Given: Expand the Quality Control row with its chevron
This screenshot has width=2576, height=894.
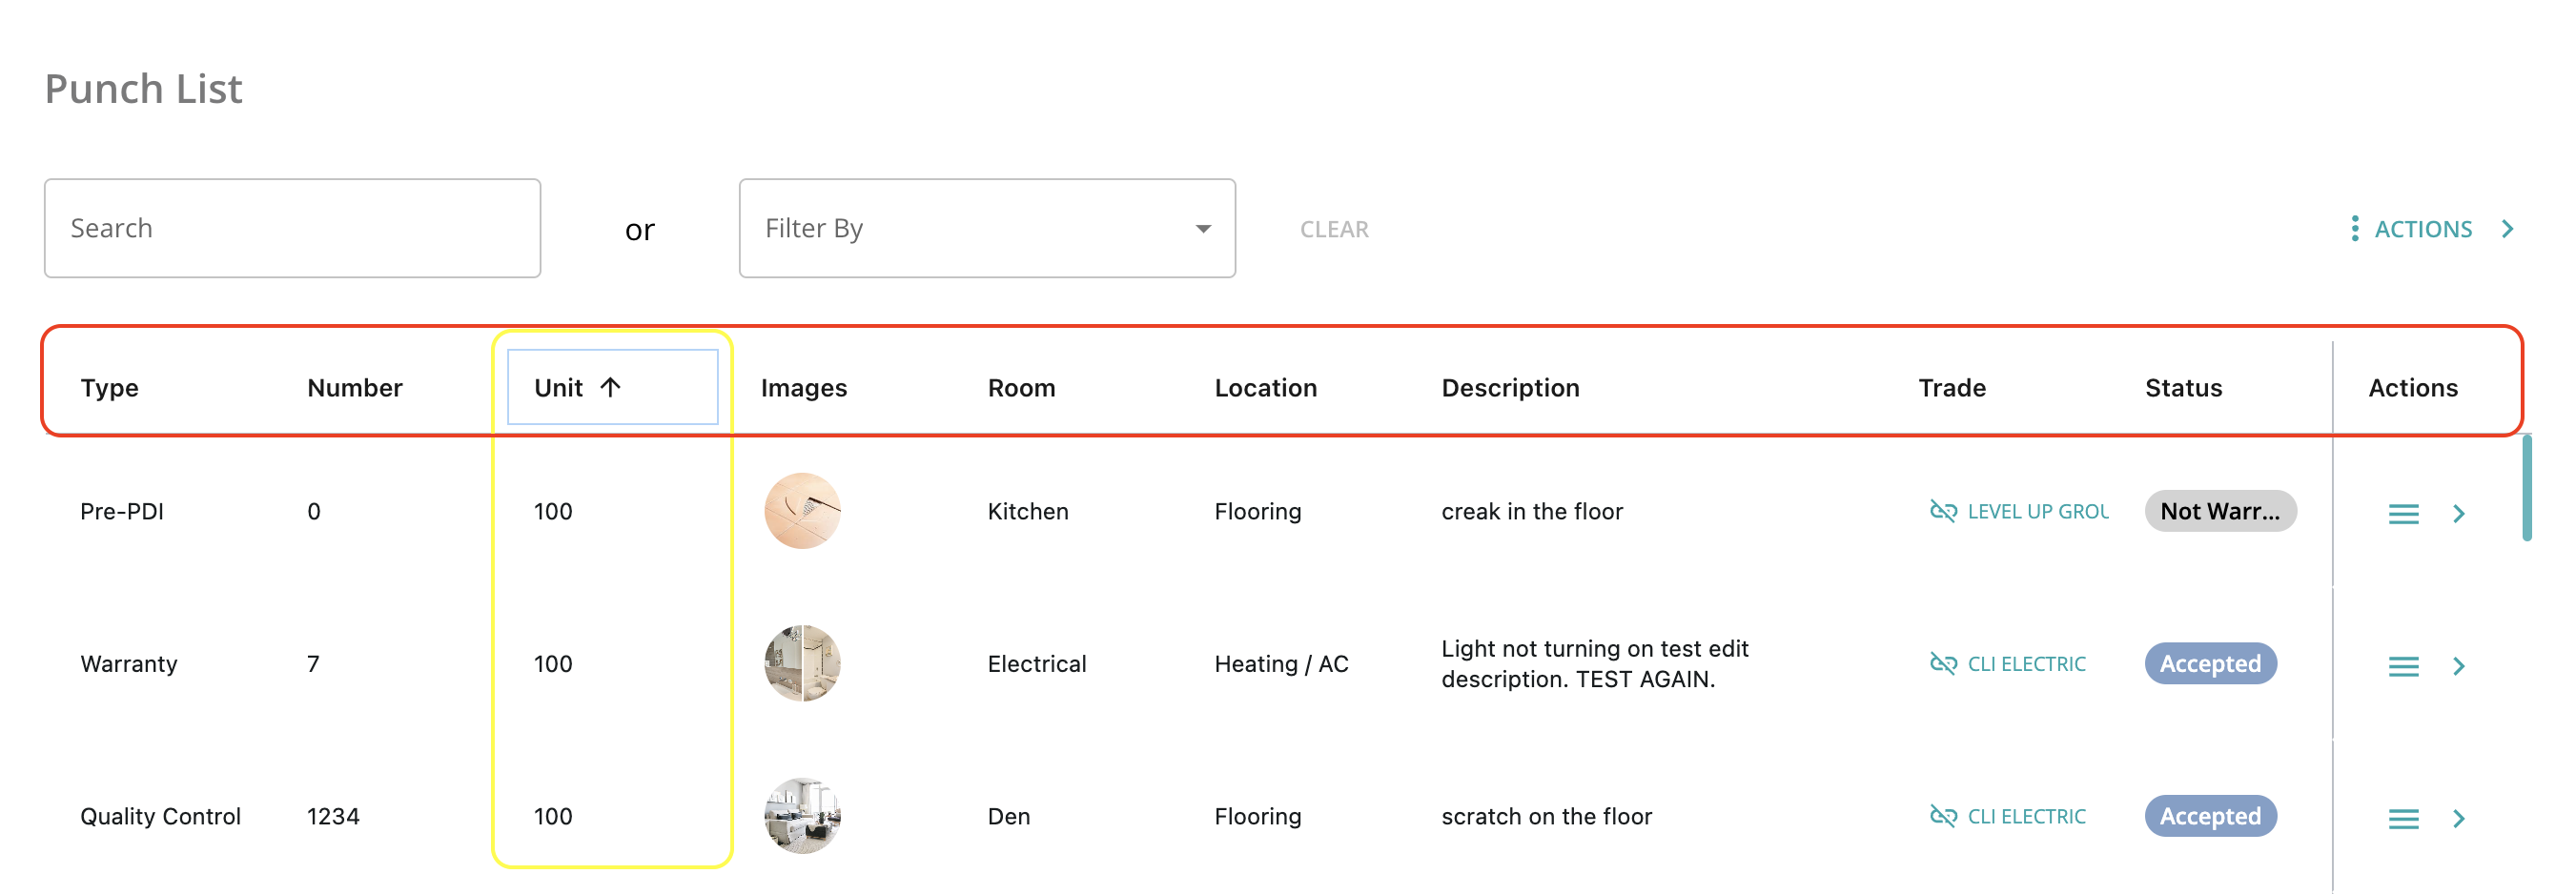Looking at the screenshot, I should [x=2459, y=819].
